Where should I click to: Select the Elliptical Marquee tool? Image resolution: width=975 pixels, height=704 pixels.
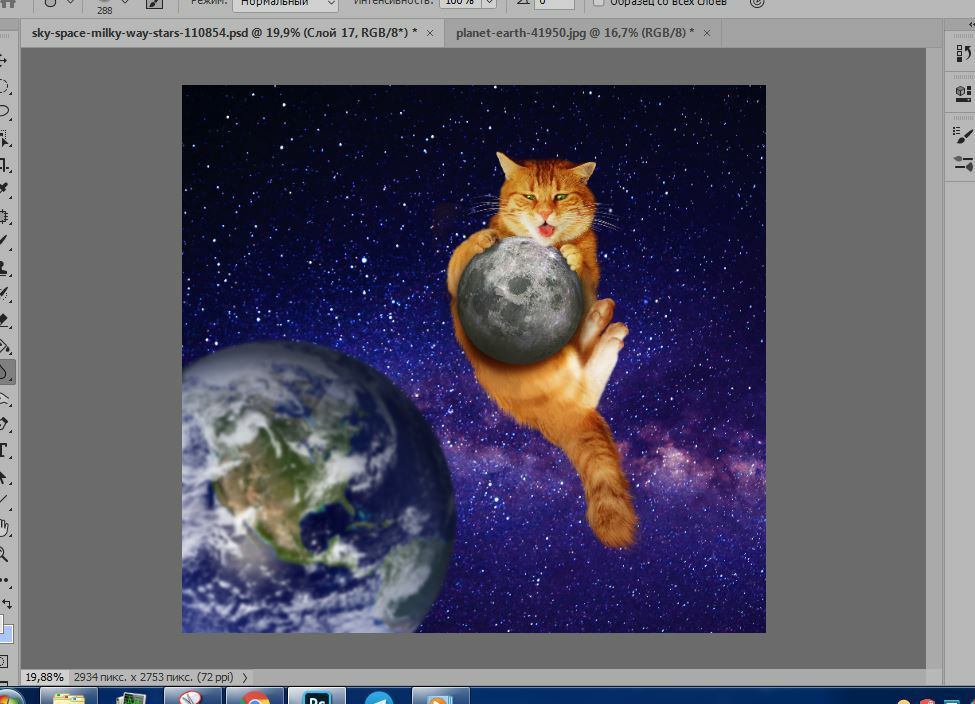pyautogui.click(x=4, y=86)
